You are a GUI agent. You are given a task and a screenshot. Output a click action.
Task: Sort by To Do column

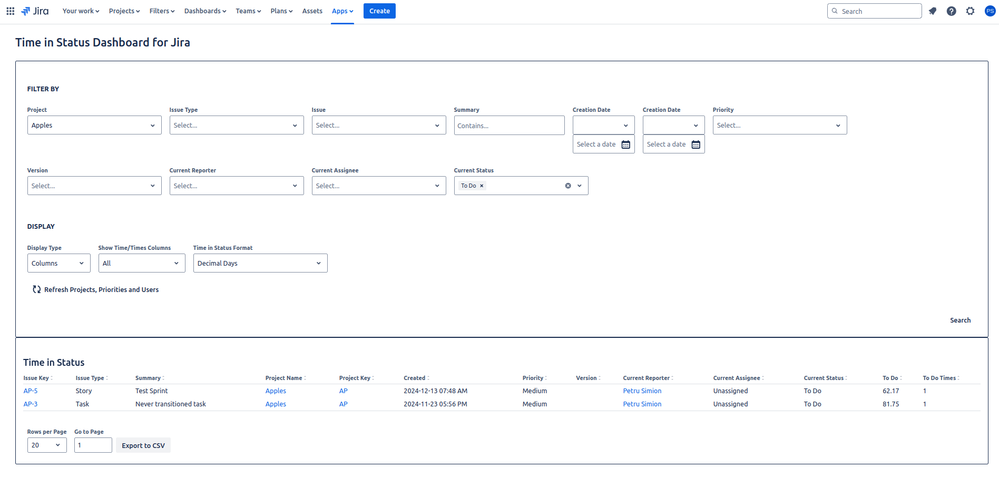pos(892,378)
